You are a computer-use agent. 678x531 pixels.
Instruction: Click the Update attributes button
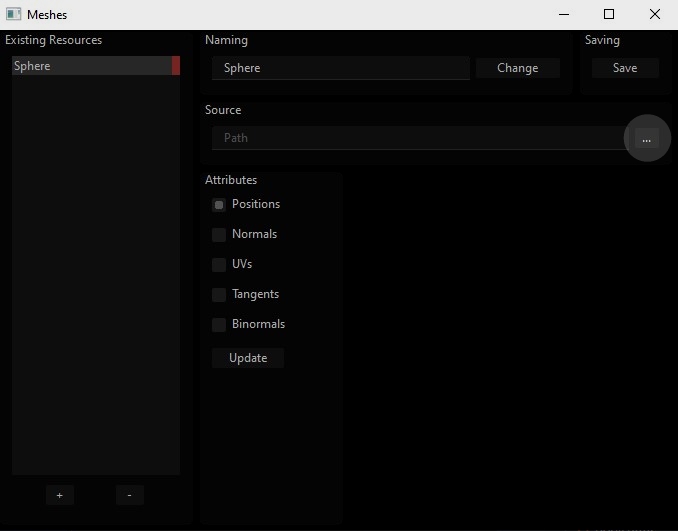pyautogui.click(x=248, y=358)
